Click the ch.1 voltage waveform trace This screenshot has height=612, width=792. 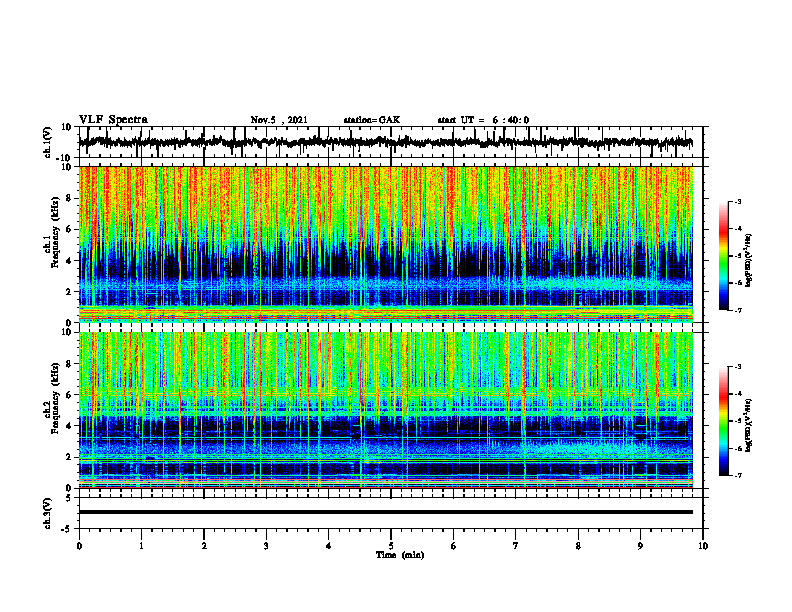point(385,142)
